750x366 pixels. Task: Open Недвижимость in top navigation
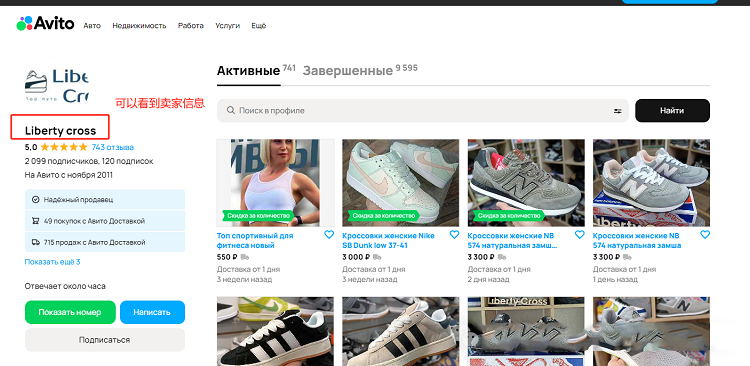click(x=139, y=26)
